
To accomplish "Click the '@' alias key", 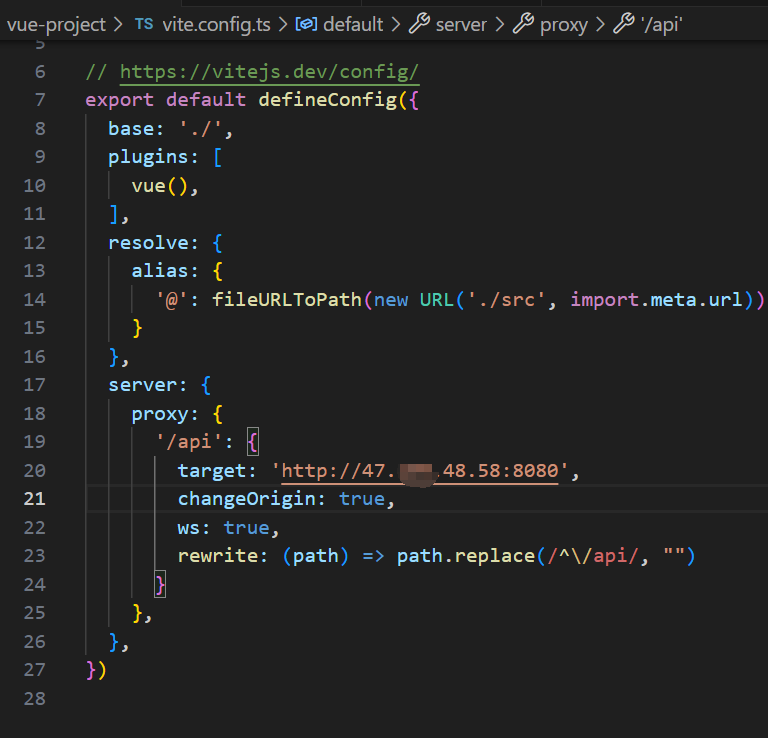I will click(x=172, y=300).
